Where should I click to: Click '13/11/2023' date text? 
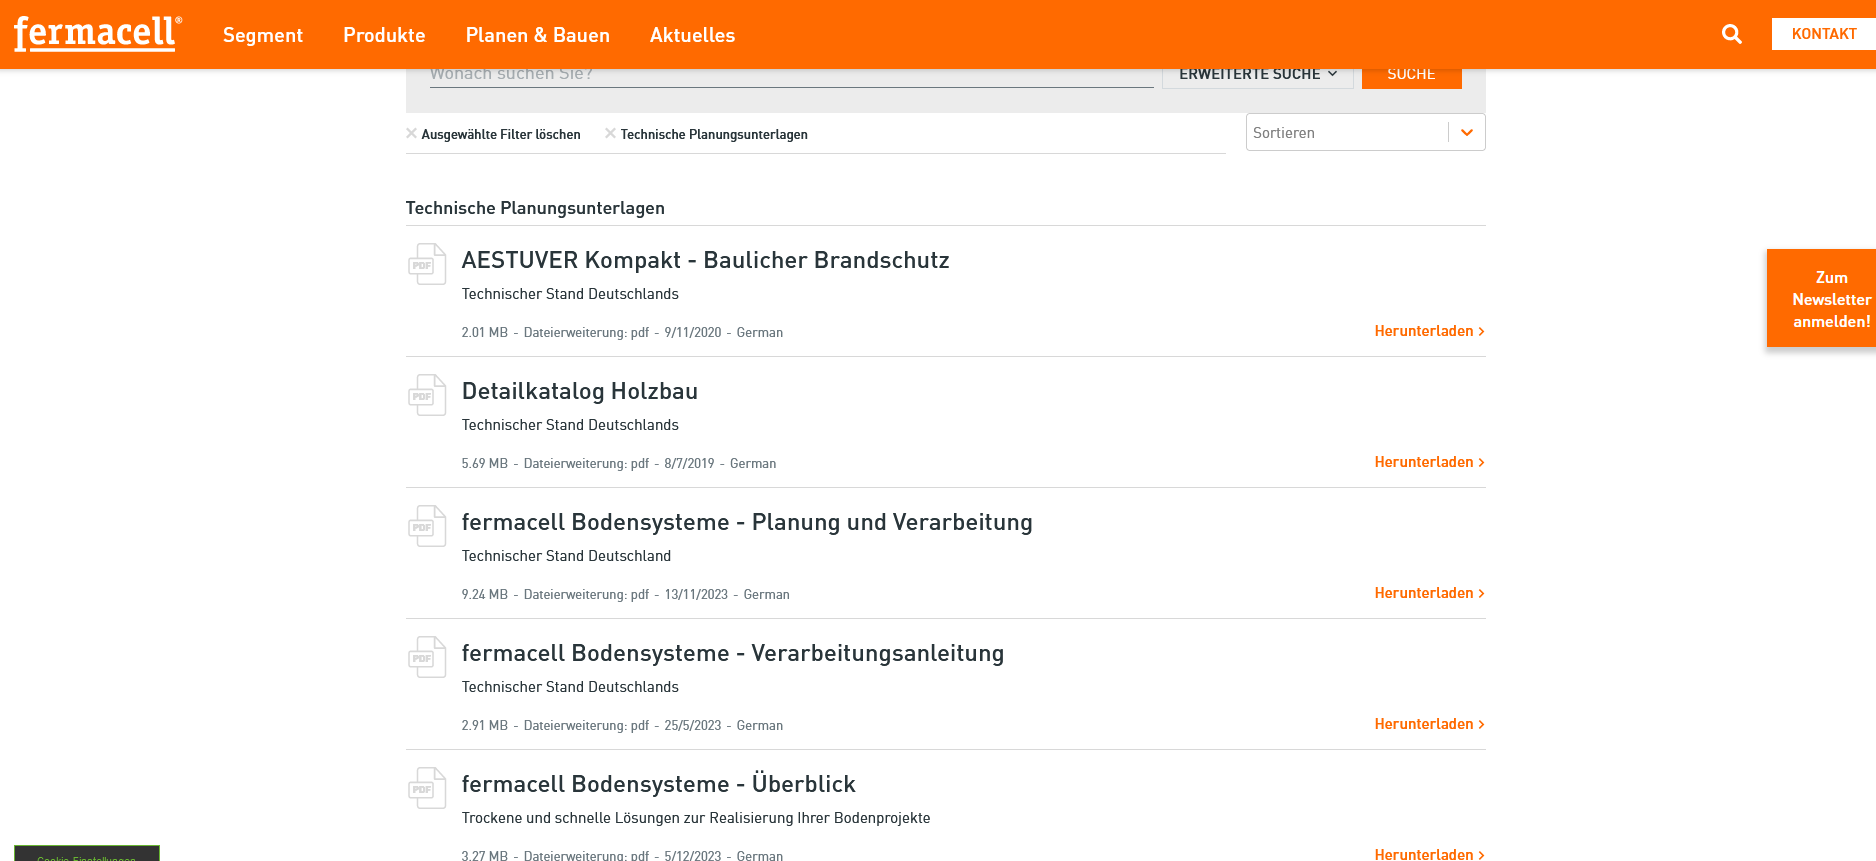click(696, 595)
